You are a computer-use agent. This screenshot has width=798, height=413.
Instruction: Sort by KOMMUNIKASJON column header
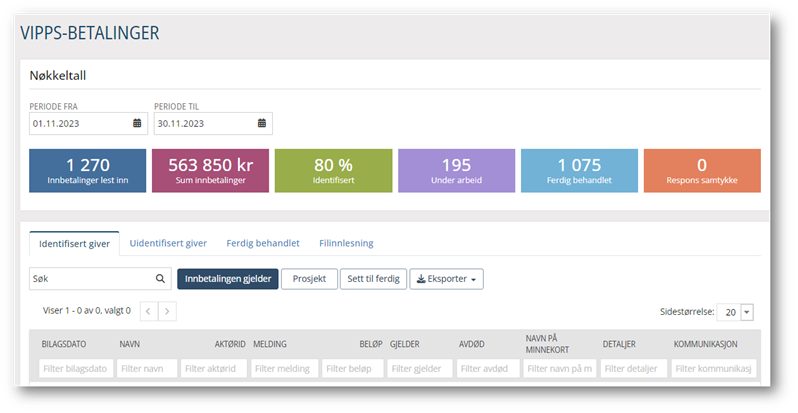(x=705, y=344)
